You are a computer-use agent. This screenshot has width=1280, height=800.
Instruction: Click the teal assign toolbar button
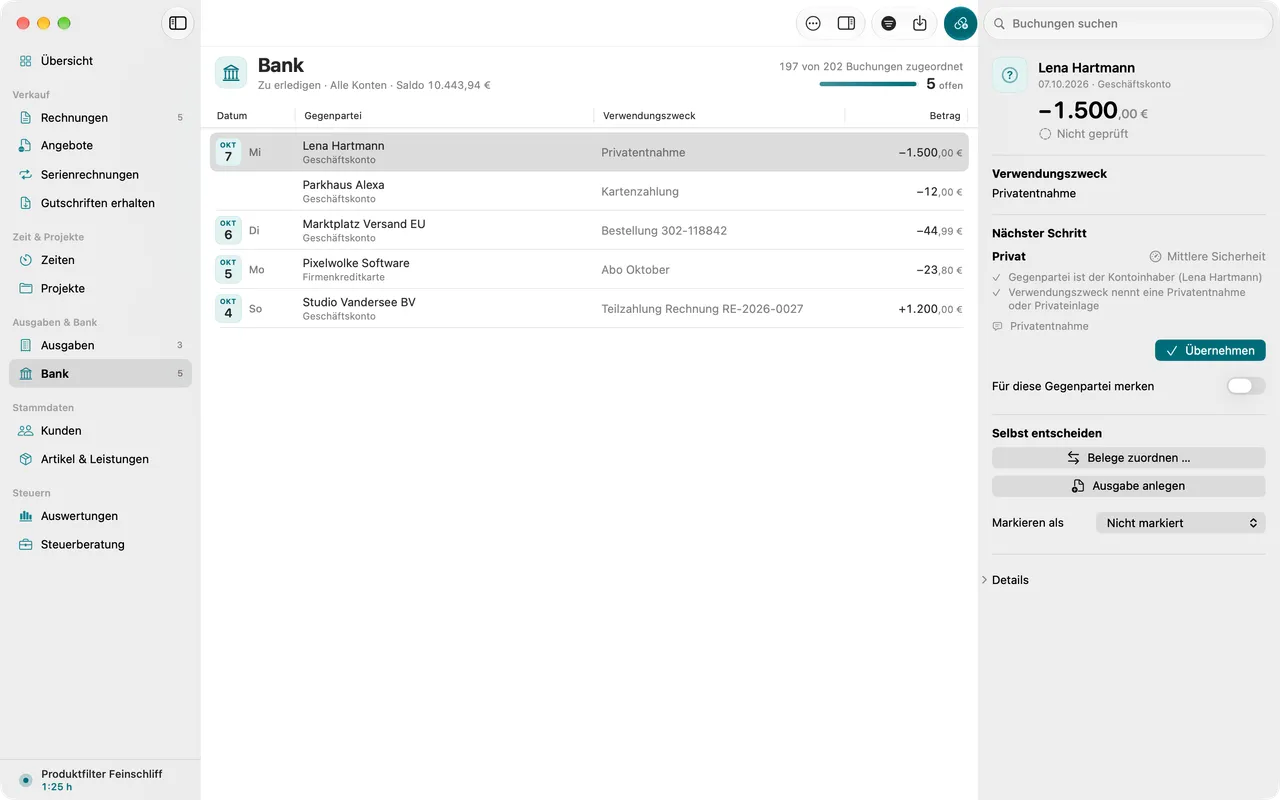point(960,23)
